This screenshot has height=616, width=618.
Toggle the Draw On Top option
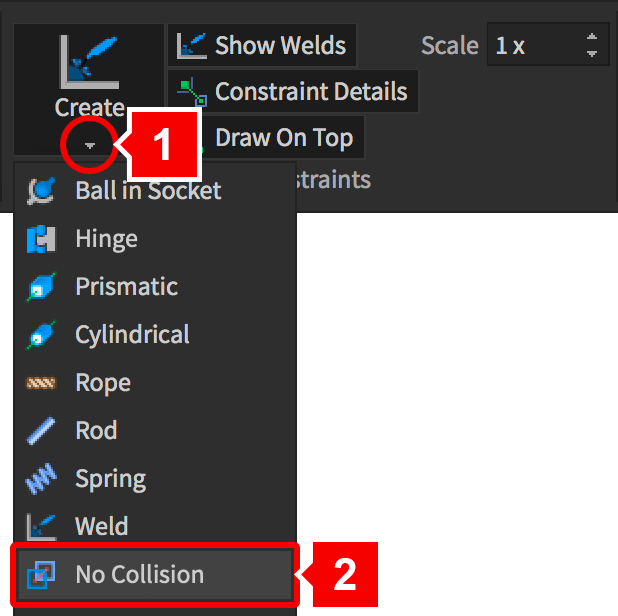point(283,137)
